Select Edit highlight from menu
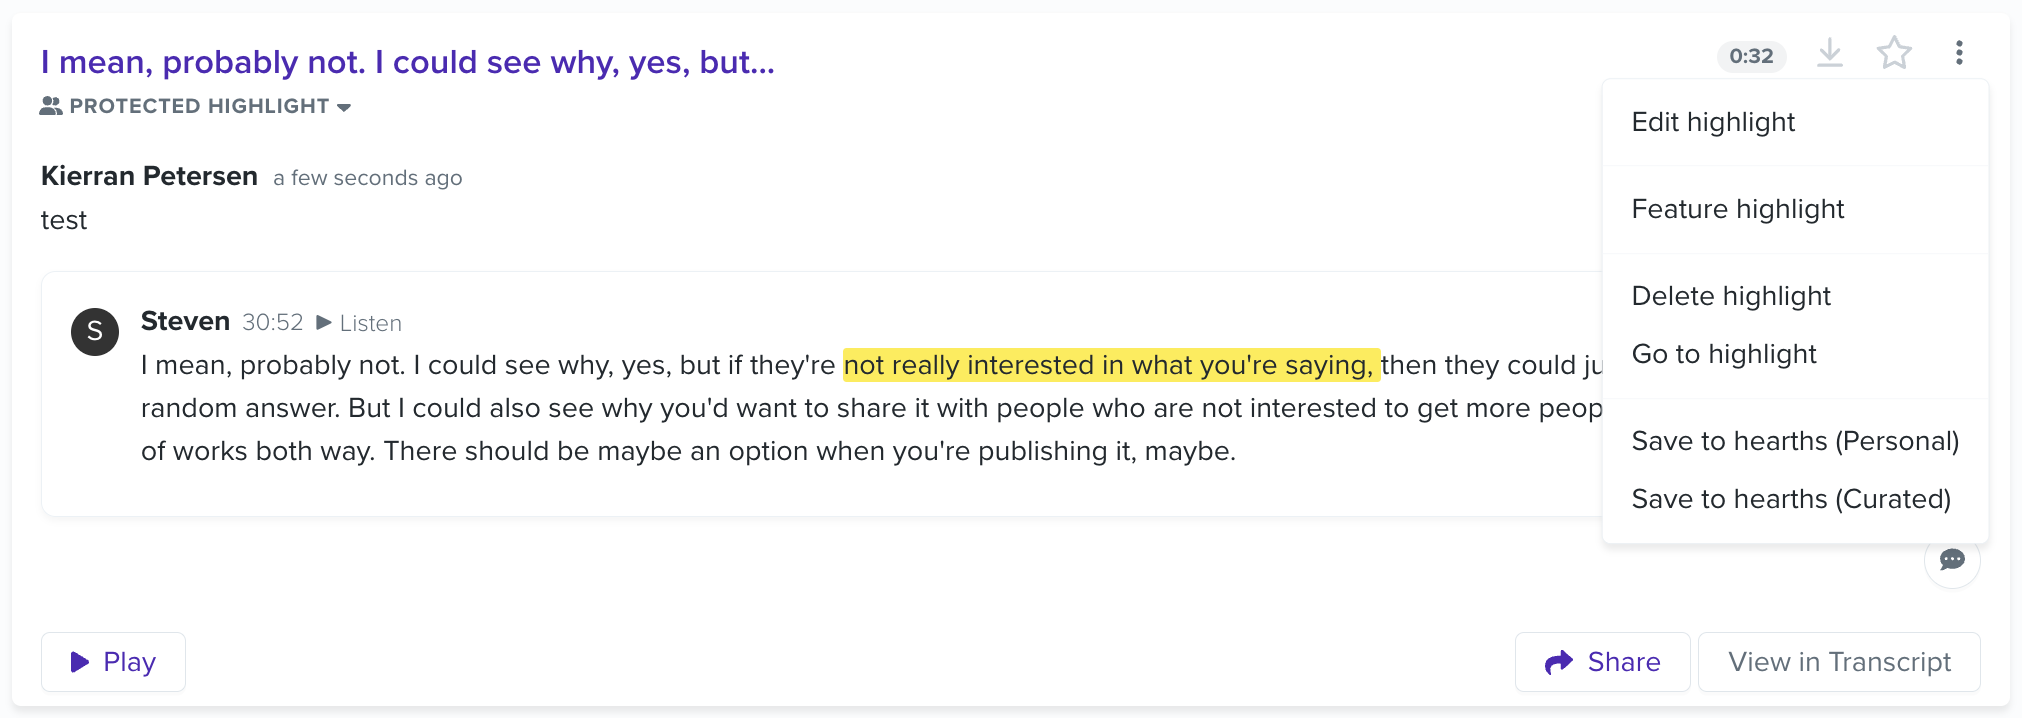This screenshot has width=2022, height=718. [1712, 122]
